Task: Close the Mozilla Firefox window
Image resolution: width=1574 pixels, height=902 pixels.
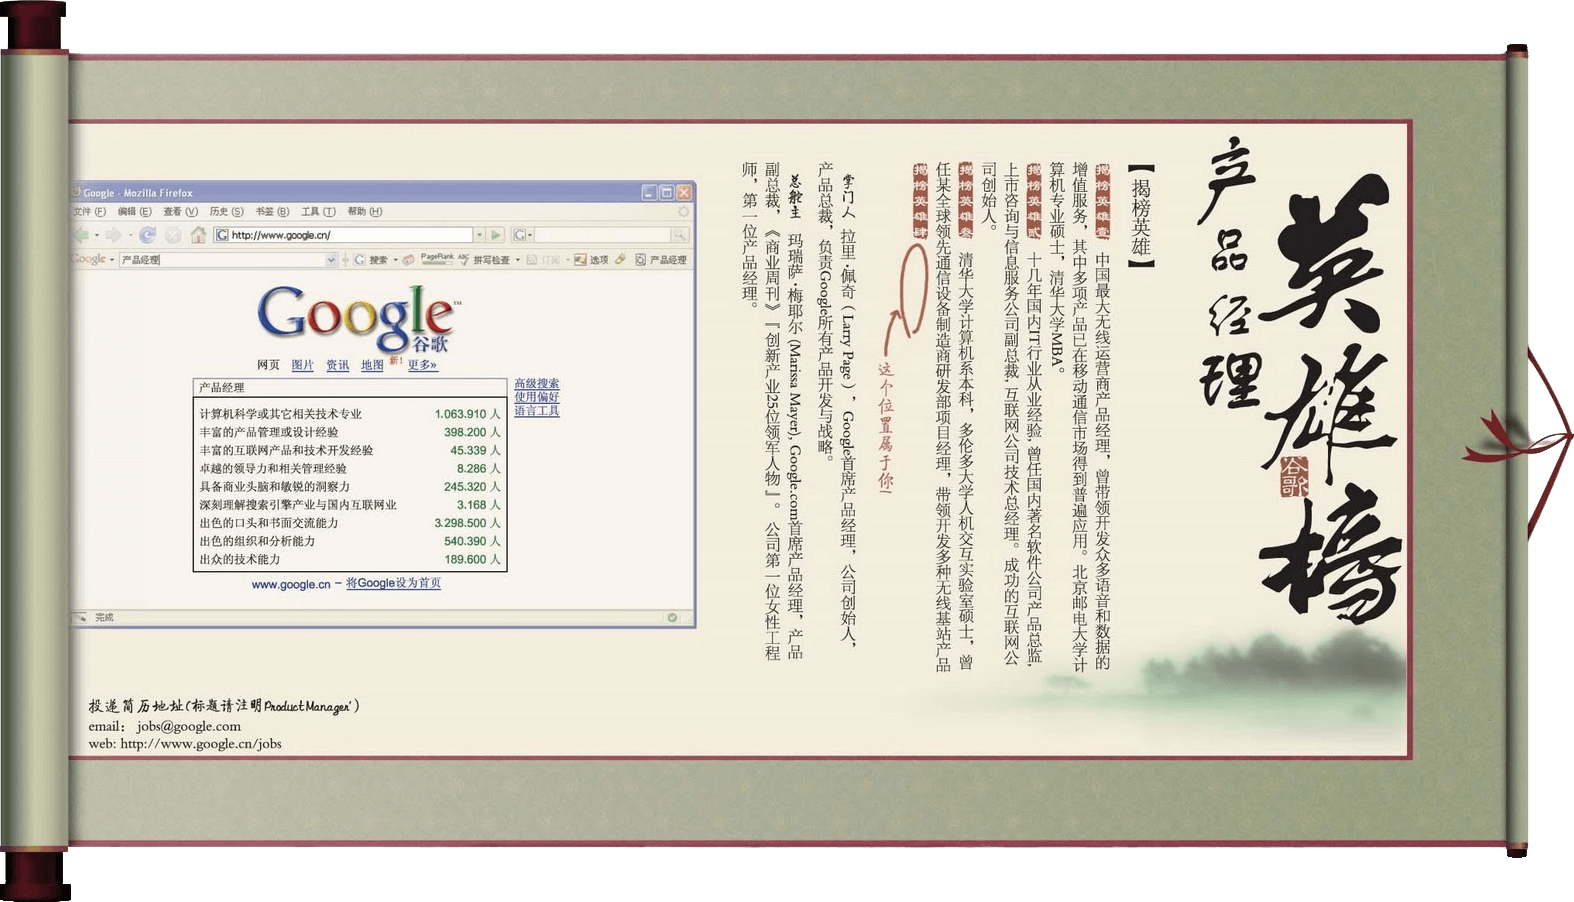Action: pos(684,192)
